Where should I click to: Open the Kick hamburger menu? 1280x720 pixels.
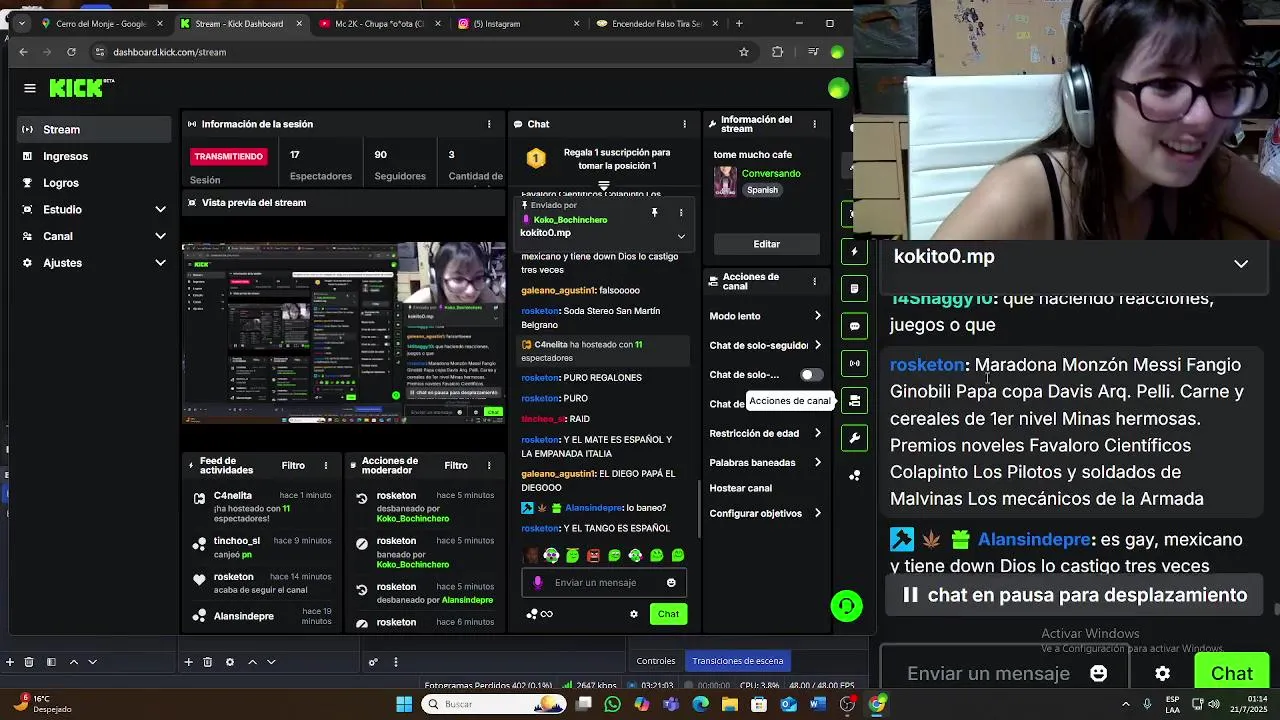(x=30, y=88)
